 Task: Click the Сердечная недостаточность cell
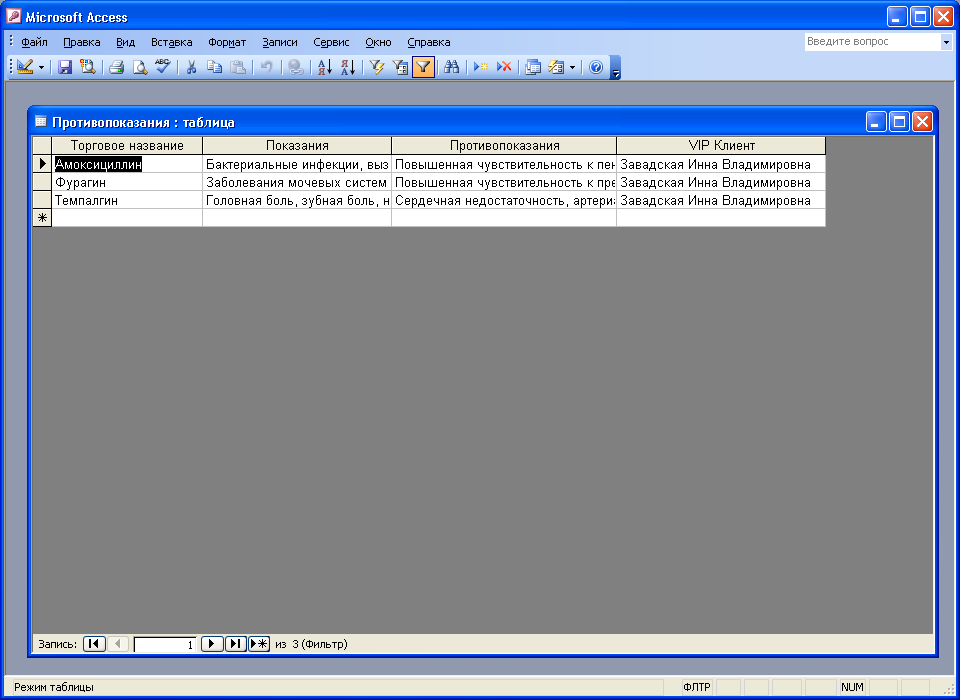pyautogui.click(x=504, y=200)
